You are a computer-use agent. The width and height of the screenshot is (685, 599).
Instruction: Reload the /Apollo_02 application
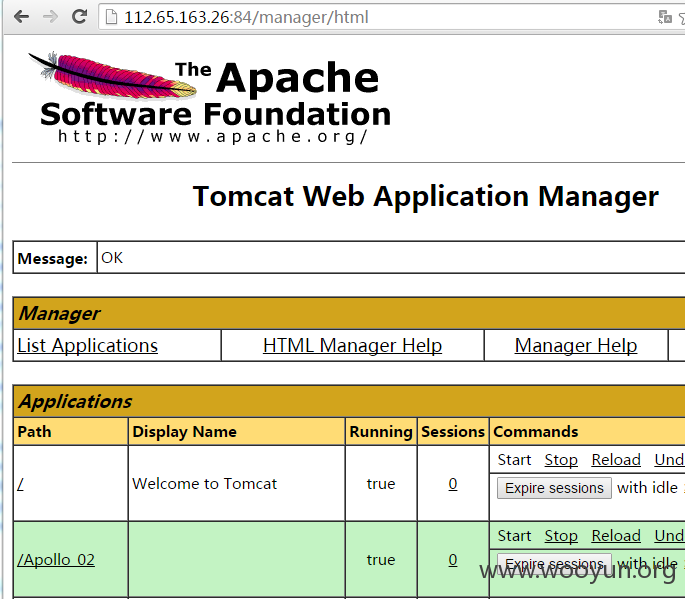616,536
